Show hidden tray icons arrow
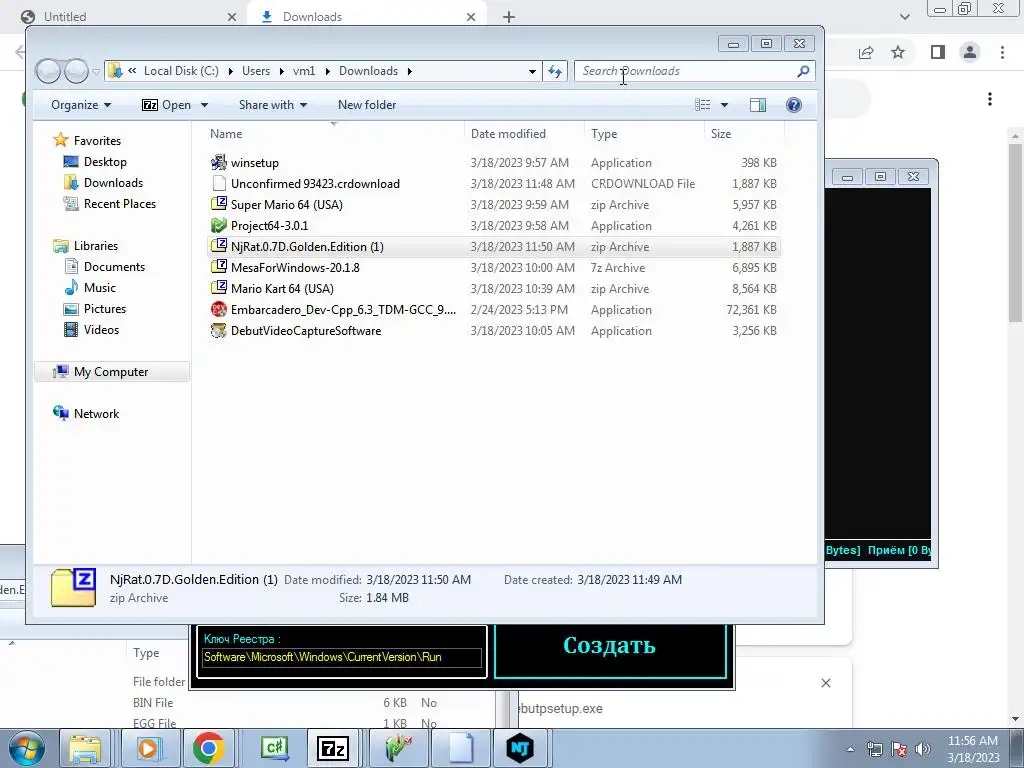This screenshot has width=1024, height=768. click(850, 749)
